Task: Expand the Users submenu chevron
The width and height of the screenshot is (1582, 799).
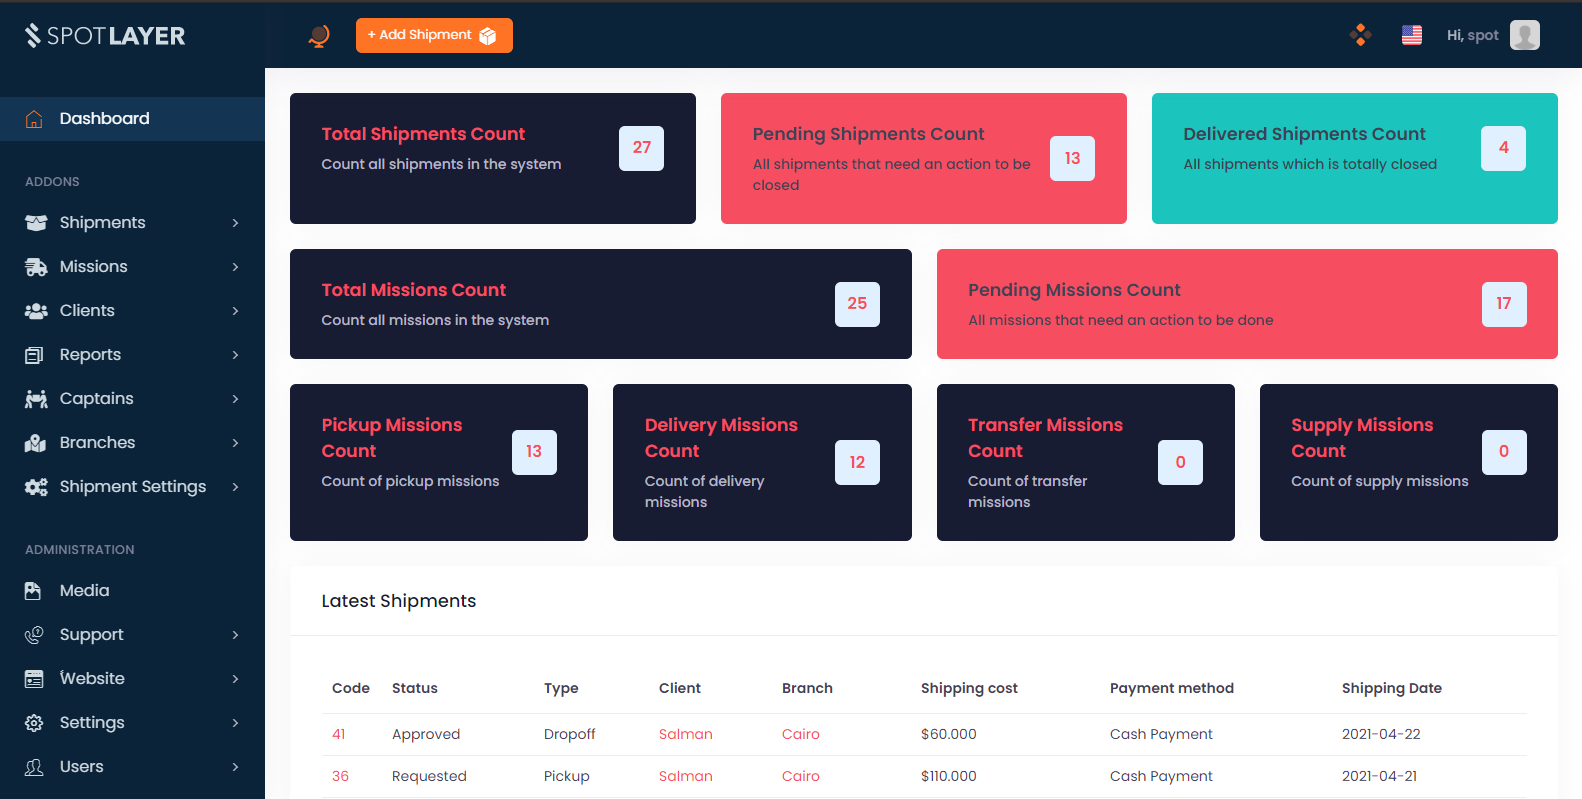Action: (235, 767)
